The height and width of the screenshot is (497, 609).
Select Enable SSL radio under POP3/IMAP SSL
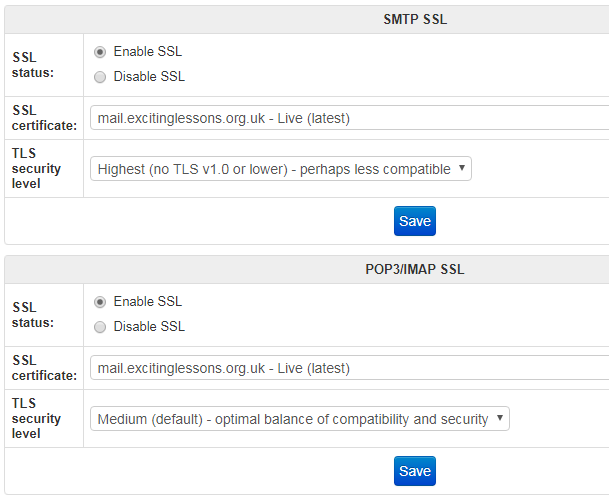coord(100,302)
